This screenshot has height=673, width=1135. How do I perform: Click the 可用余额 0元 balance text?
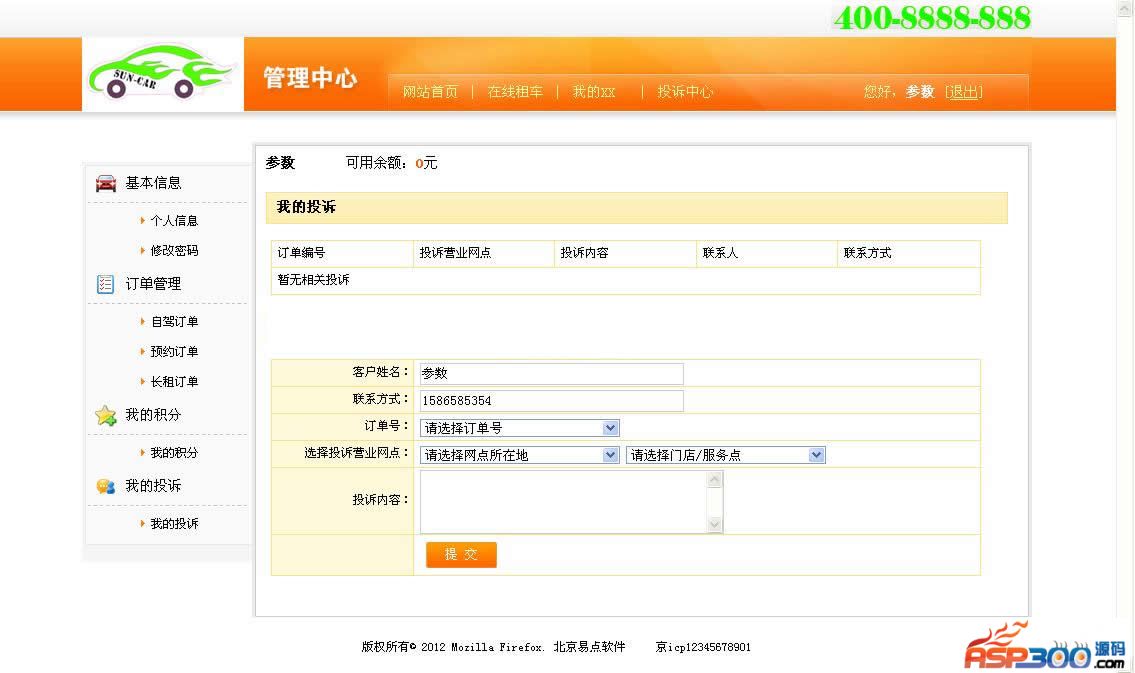[x=391, y=163]
